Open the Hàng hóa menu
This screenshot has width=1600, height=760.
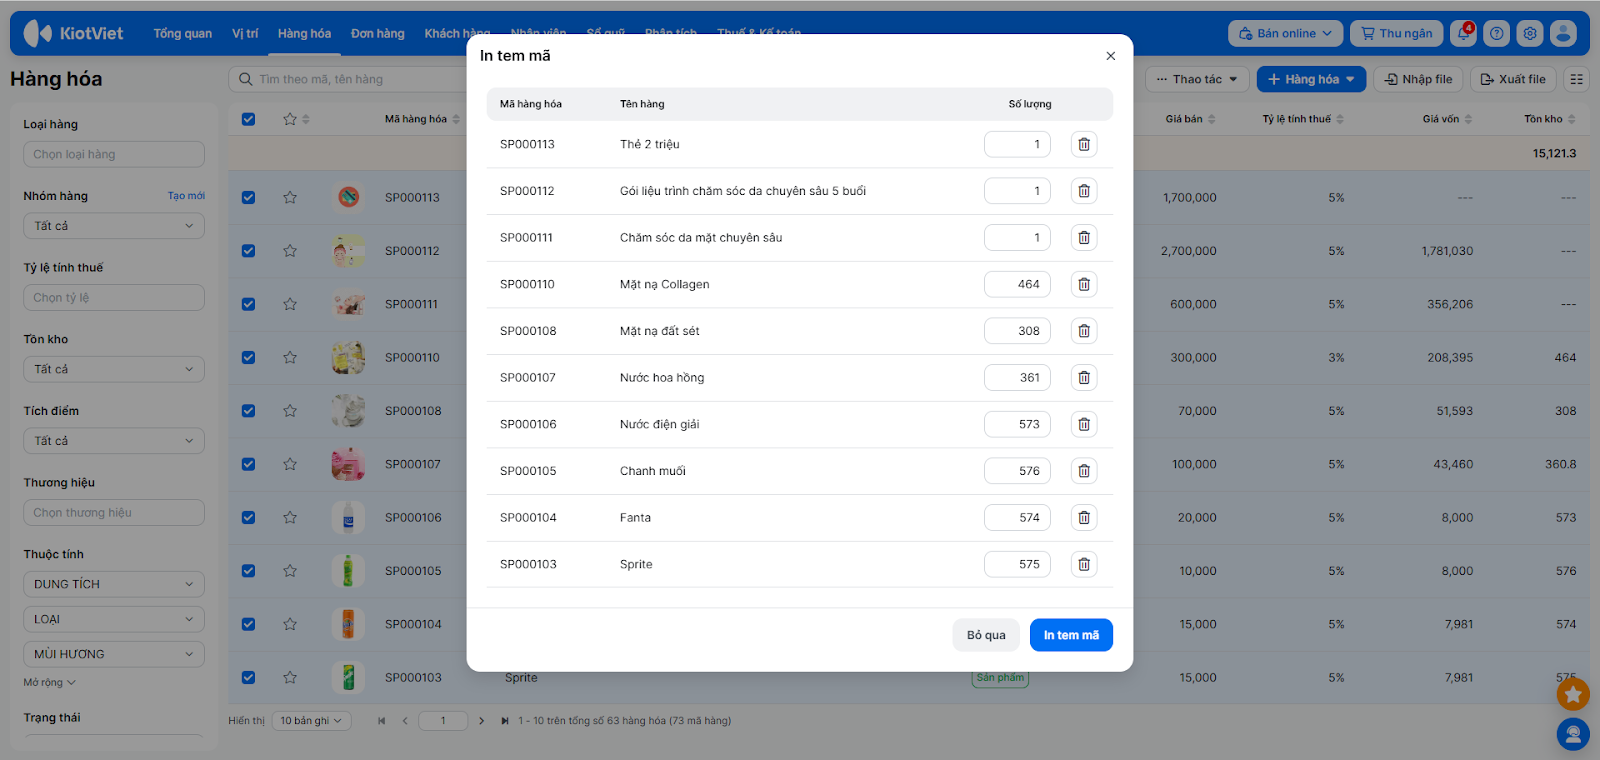[304, 33]
